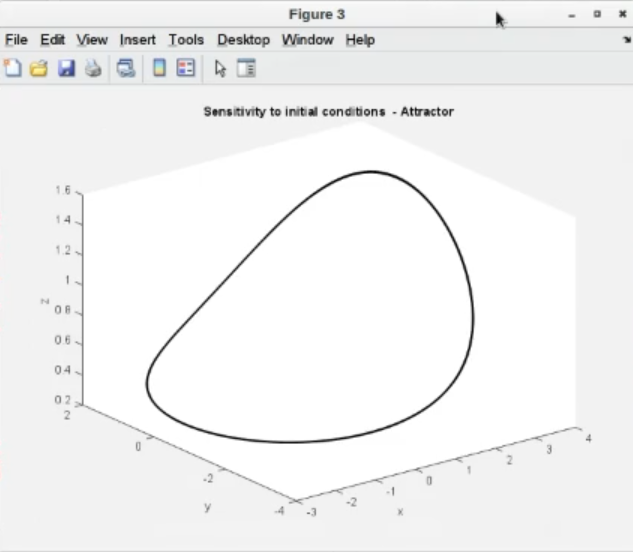Toggle the Edit Plot arrow tool
This screenshot has width=633, height=552.
pos(220,69)
